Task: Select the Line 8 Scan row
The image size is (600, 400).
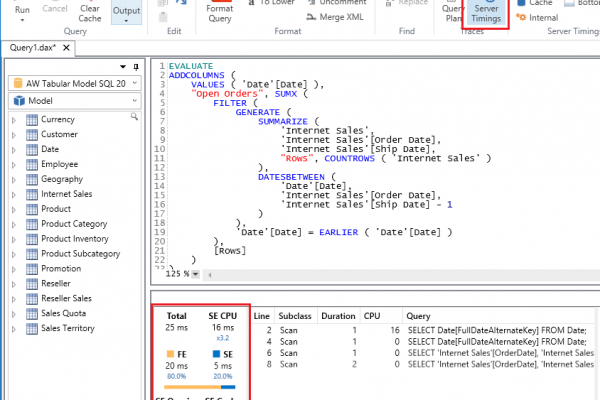Action: click(x=424, y=364)
